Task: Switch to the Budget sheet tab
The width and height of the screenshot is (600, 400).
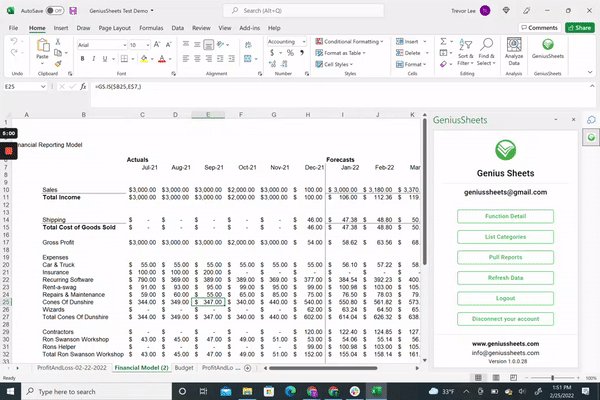Action: click(184, 367)
